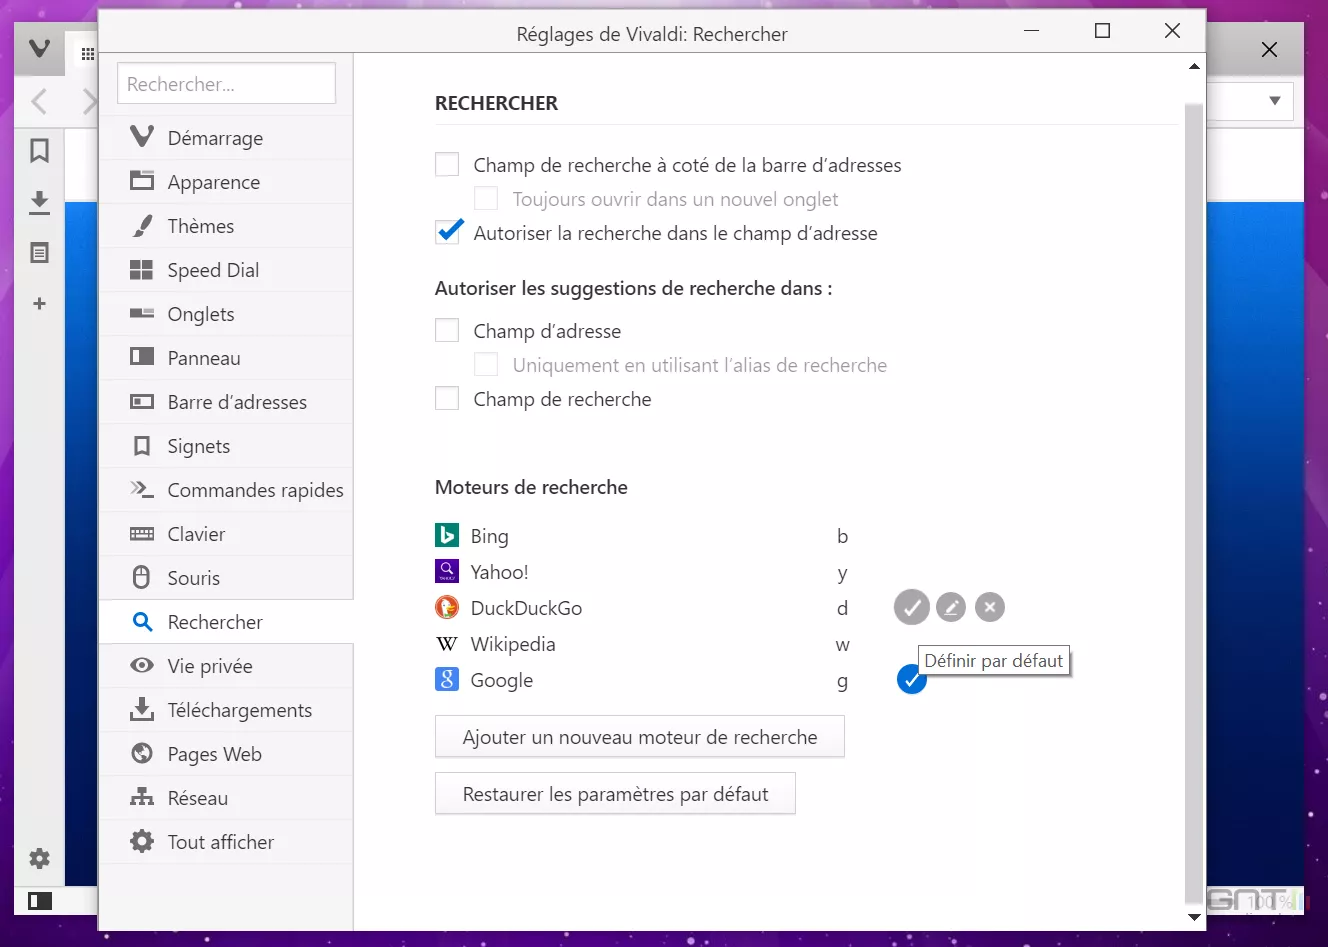
Task: Open the Notes panel icon
Action: [x=39, y=253]
